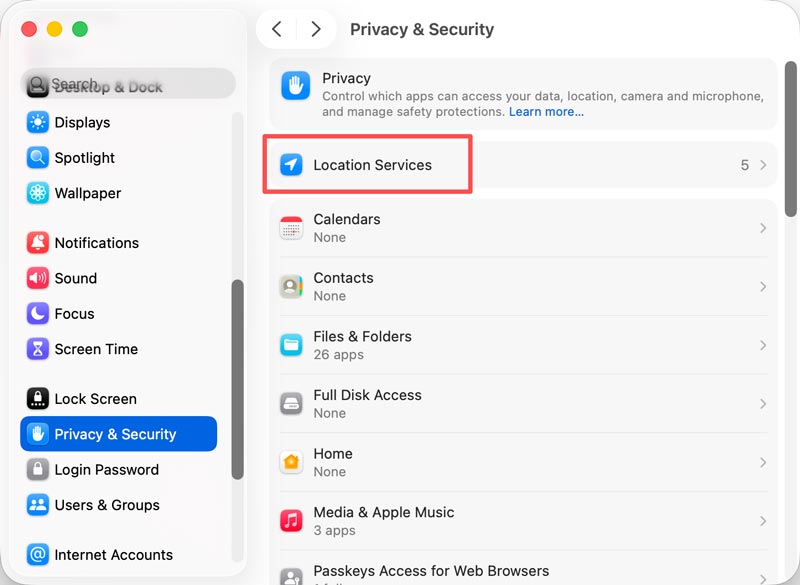This screenshot has width=800, height=585.
Task: Click the Wallpaper icon
Action: [x=37, y=193]
